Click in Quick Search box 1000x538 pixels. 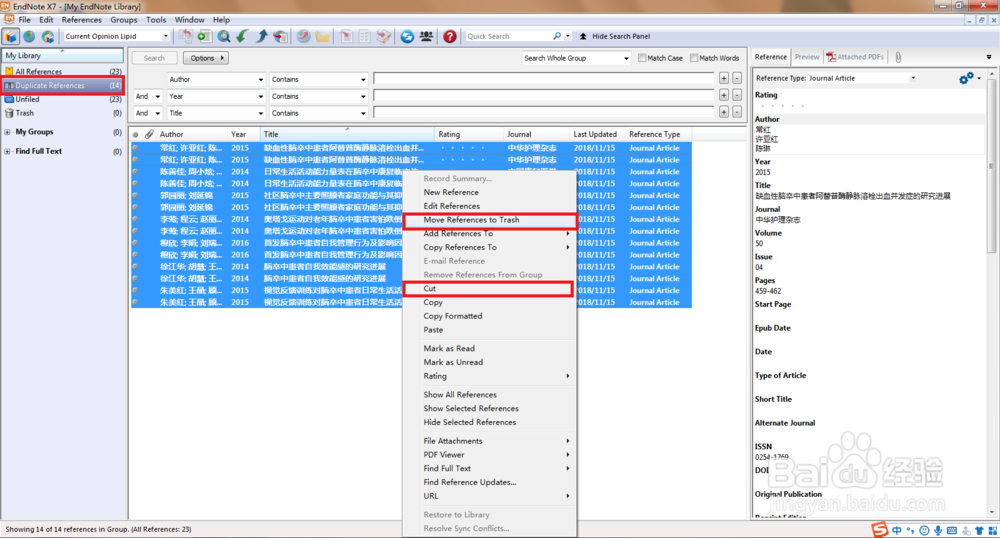click(508, 36)
